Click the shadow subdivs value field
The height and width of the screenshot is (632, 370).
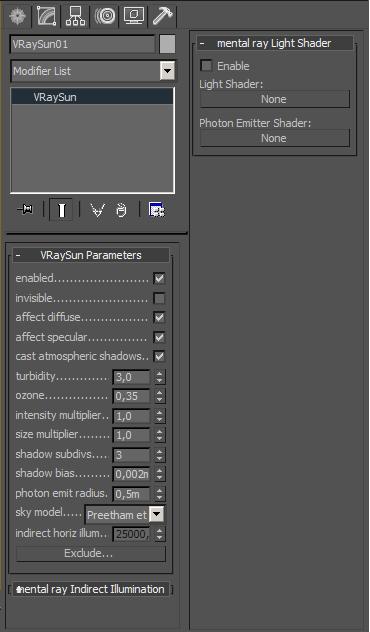[x=131, y=455]
